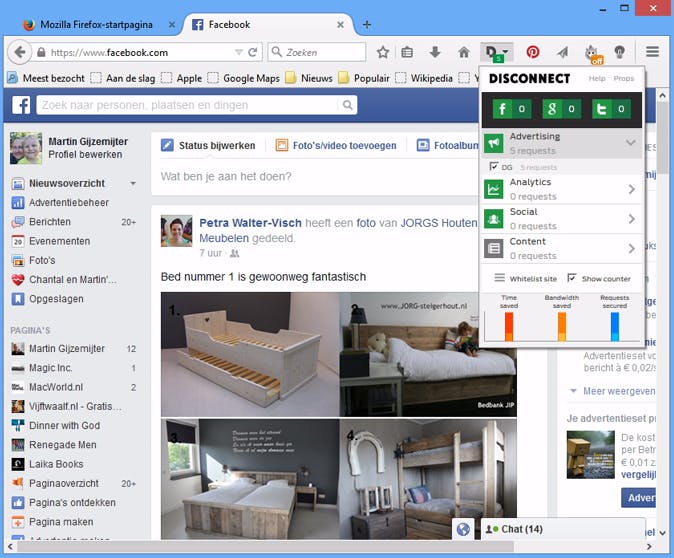
Task: Open the downloads arrow icon
Action: point(435,52)
